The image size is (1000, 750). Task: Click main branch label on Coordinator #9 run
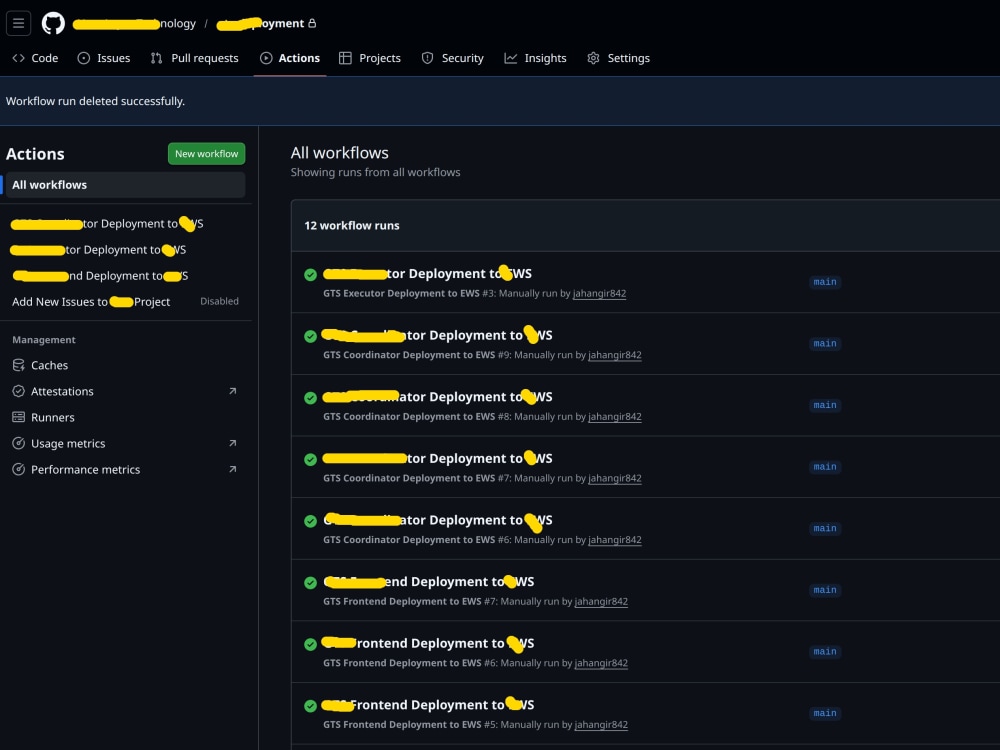pyautogui.click(x=825, y=344)
